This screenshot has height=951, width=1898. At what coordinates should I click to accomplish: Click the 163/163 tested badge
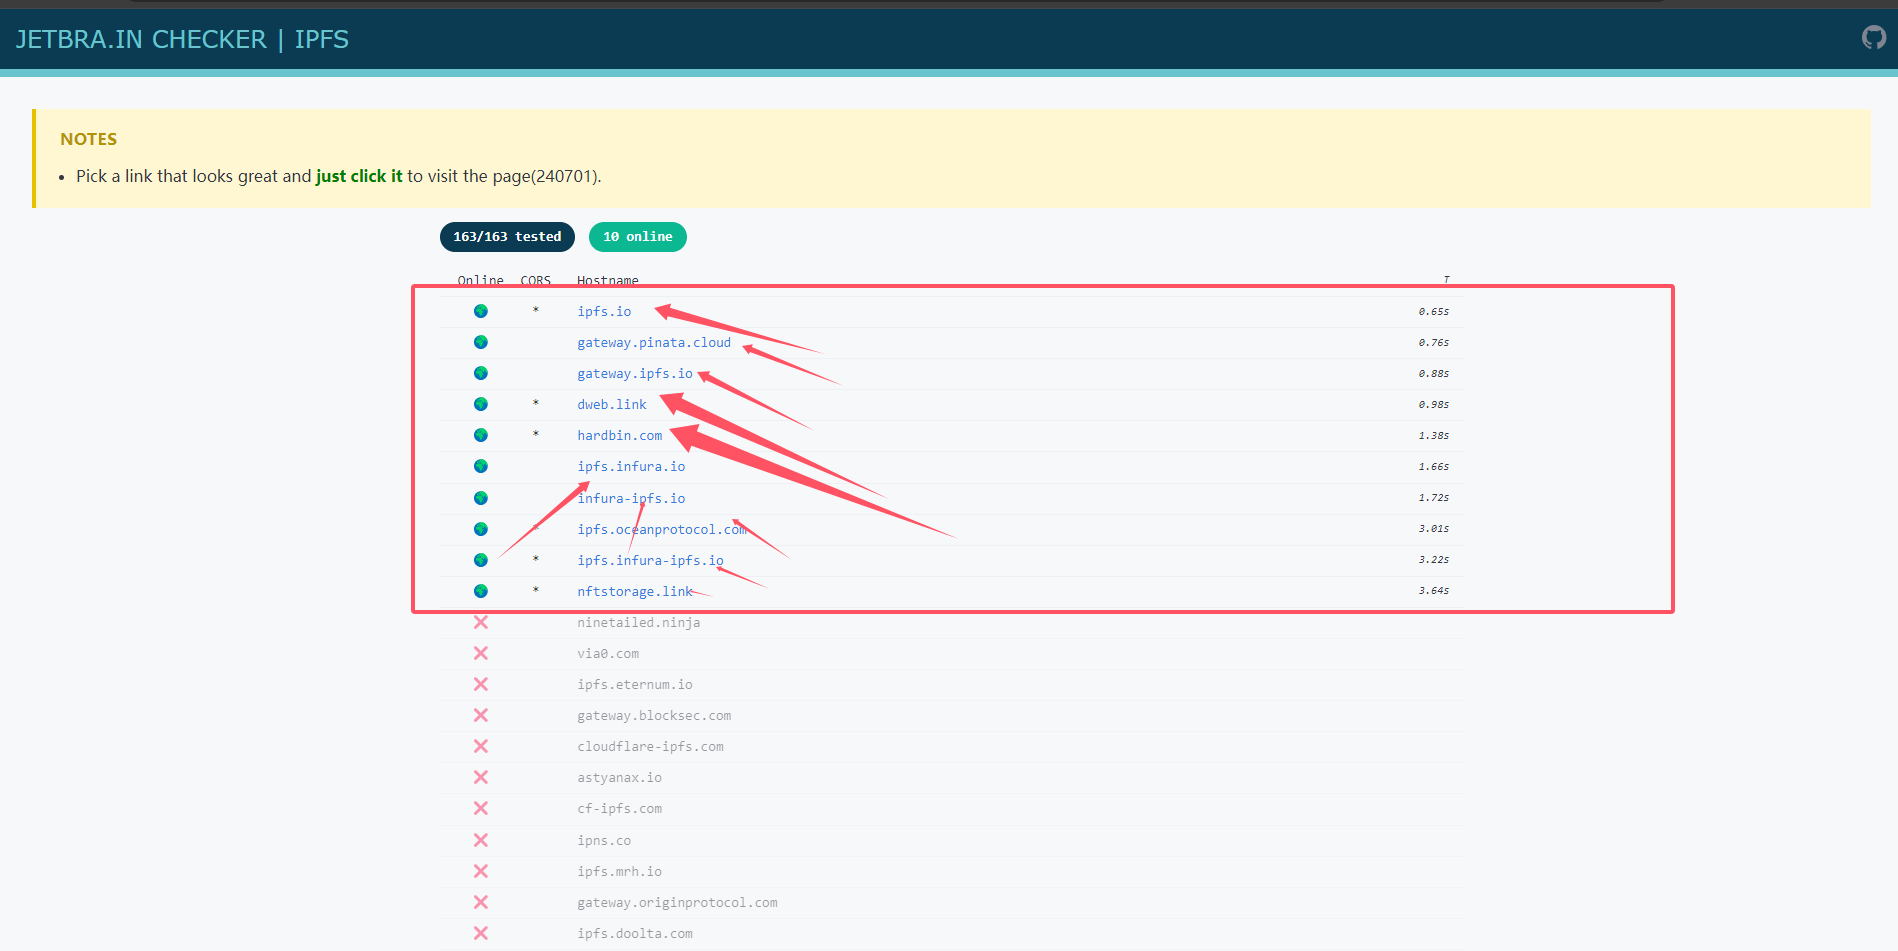(507, 237)
